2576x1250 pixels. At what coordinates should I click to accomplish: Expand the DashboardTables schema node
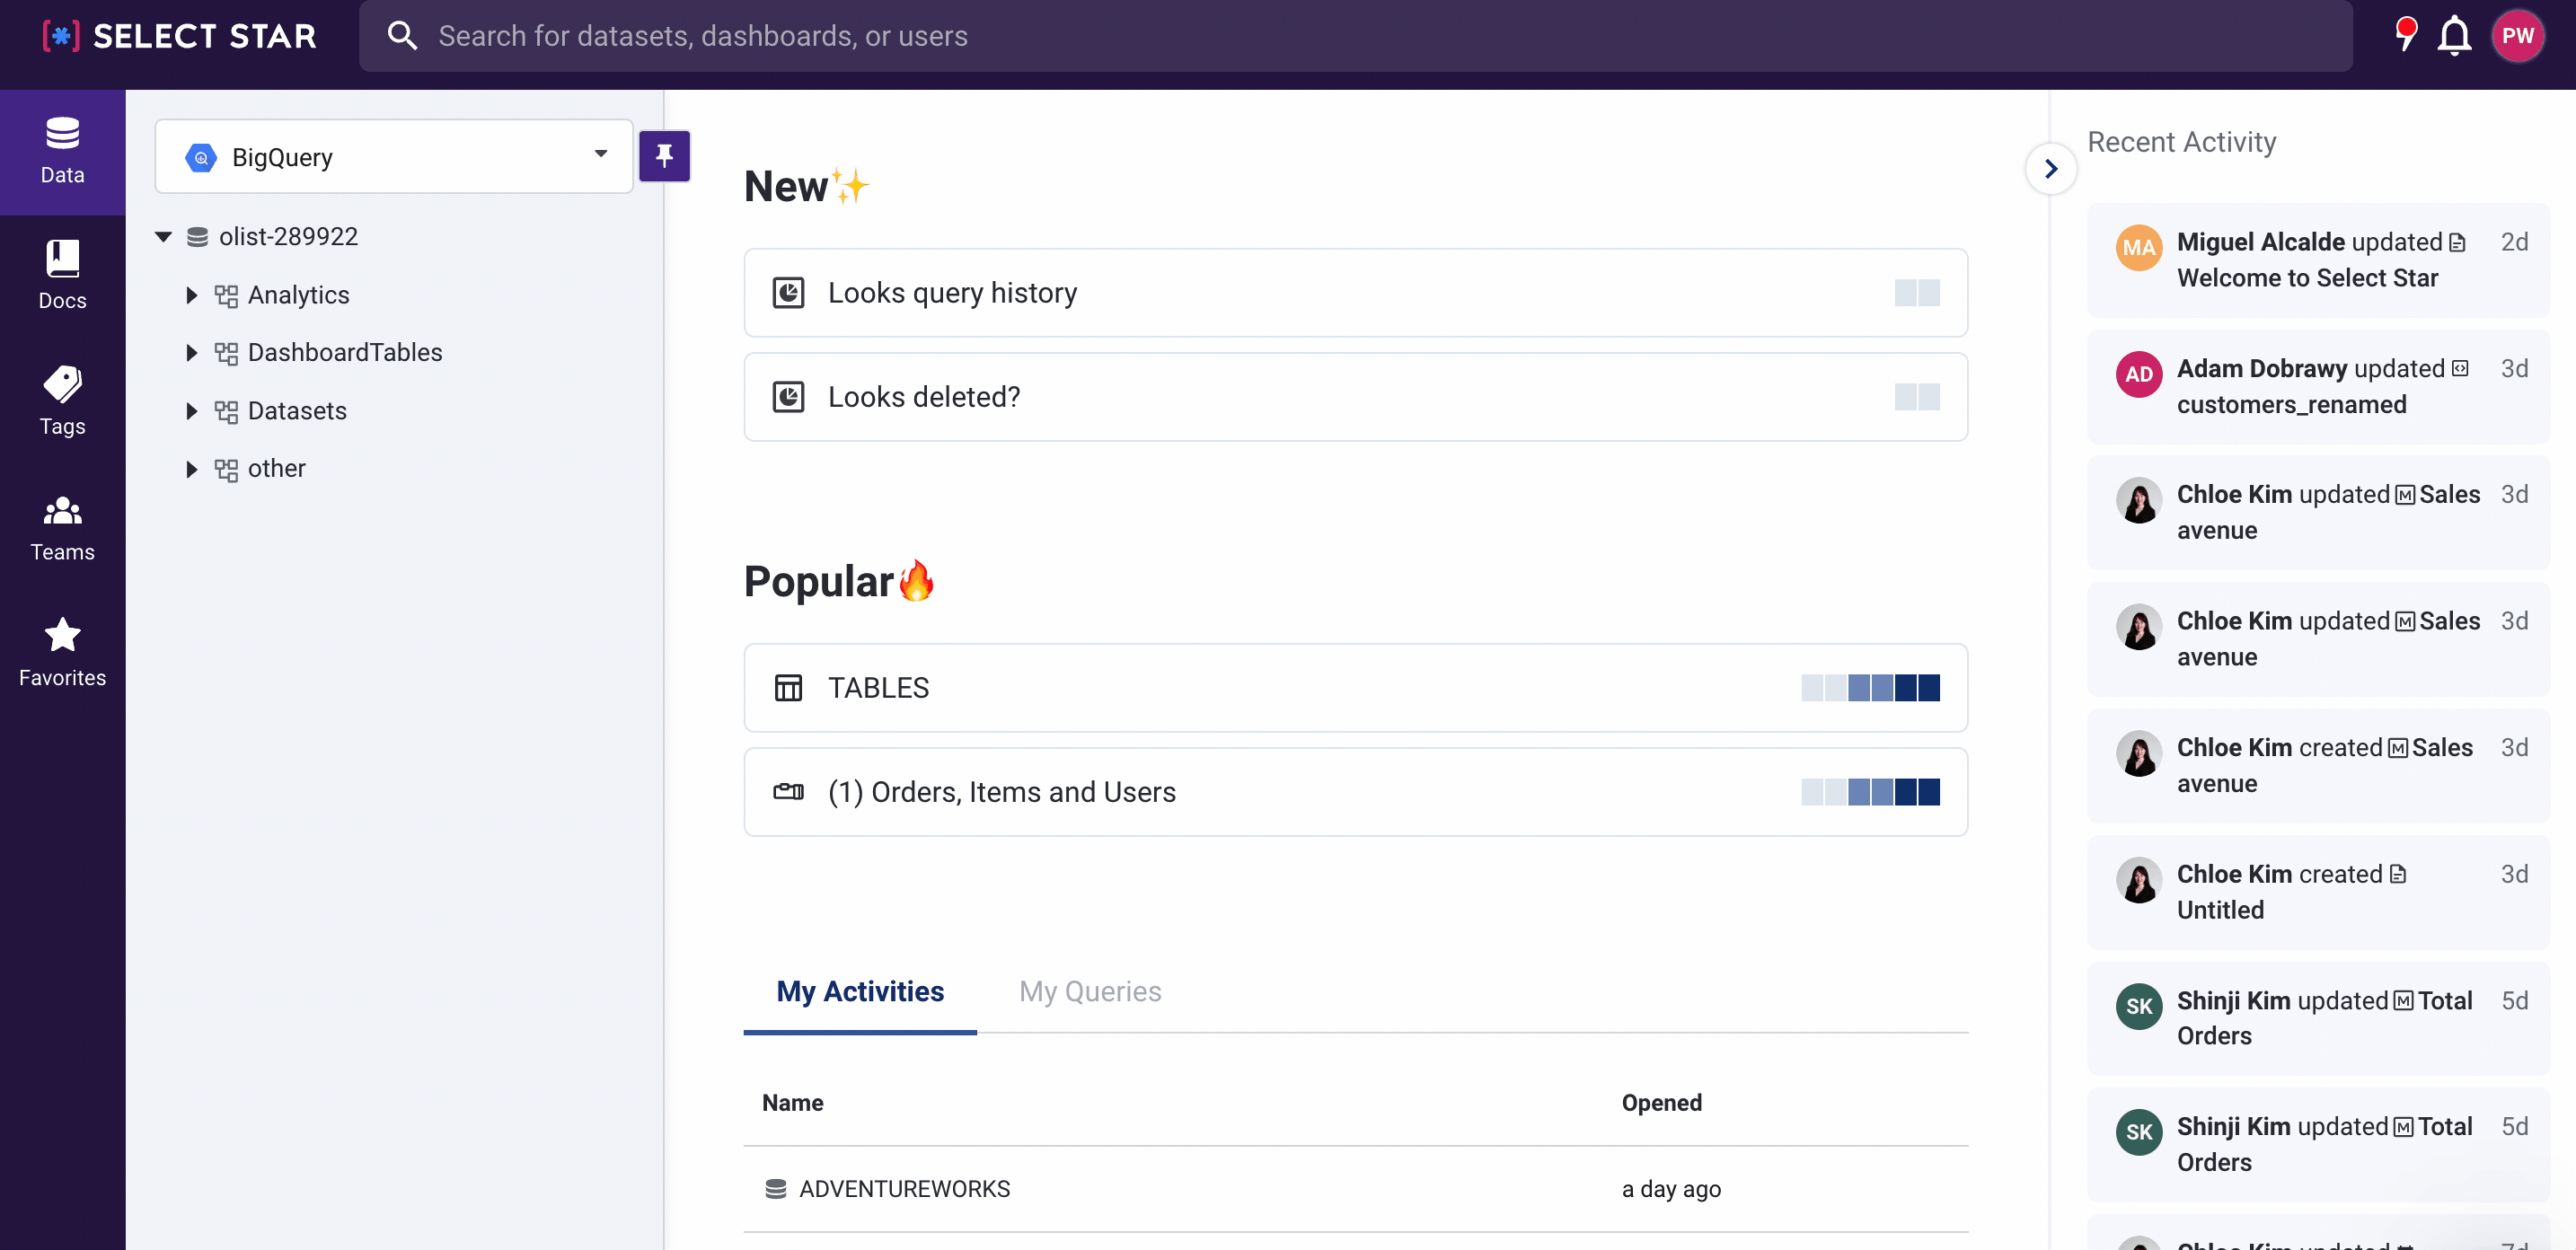pos(191,353)
